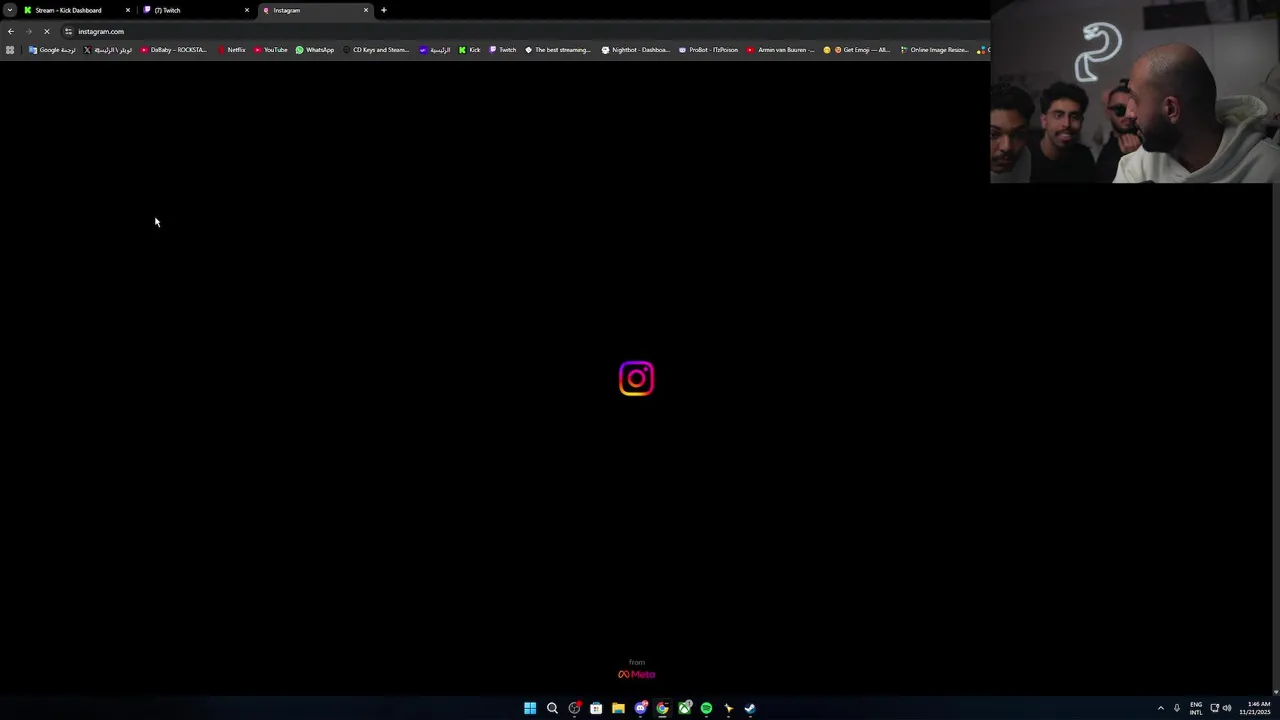Open the Windows Start menu

pyautogui.click(x=530, y=708)
